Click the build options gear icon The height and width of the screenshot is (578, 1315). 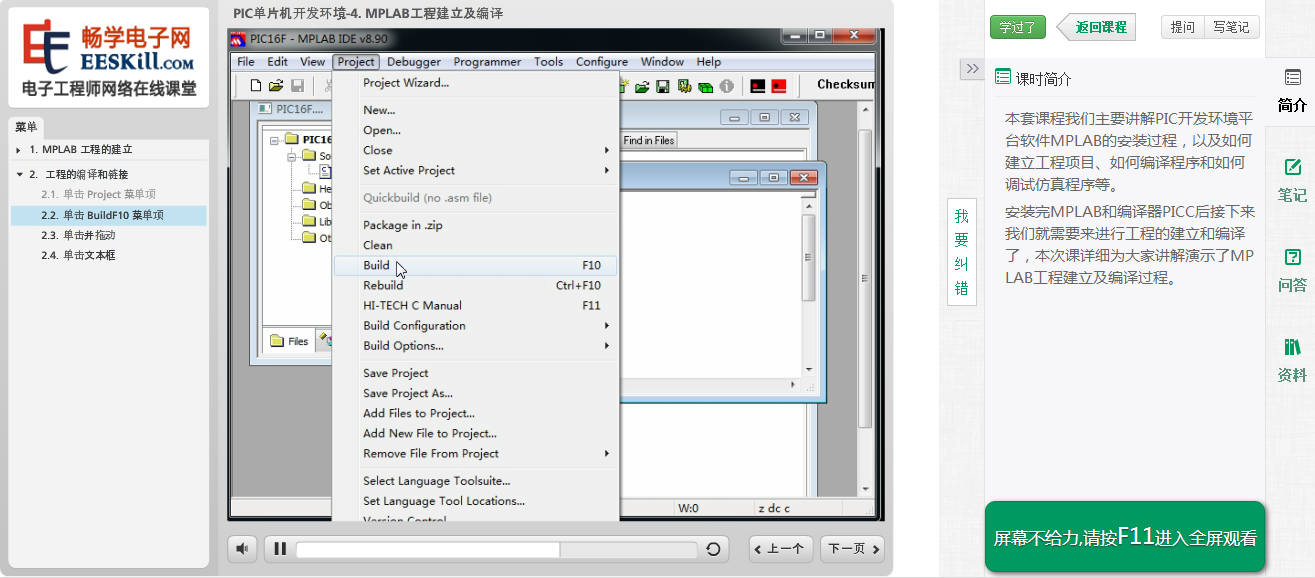coord(684,87)
